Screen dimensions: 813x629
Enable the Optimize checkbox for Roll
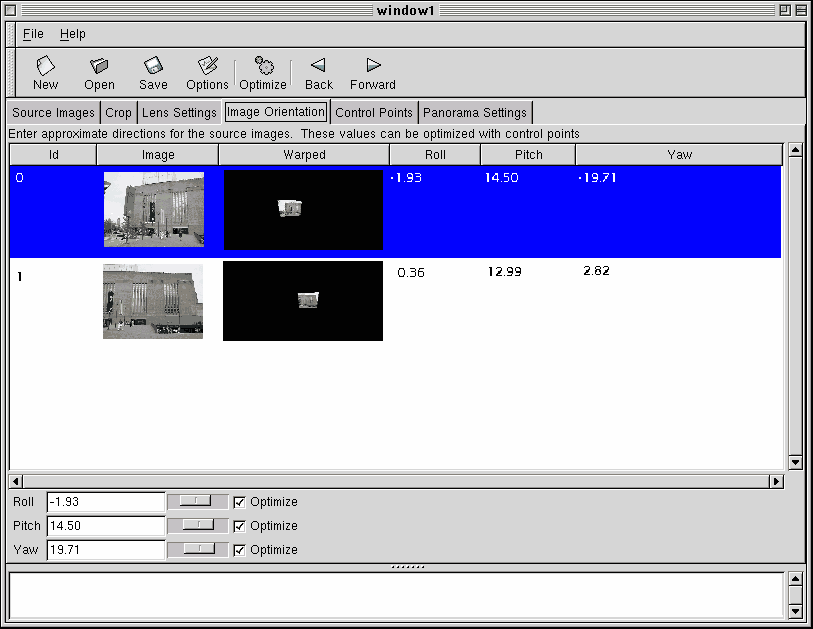[238, 501]
